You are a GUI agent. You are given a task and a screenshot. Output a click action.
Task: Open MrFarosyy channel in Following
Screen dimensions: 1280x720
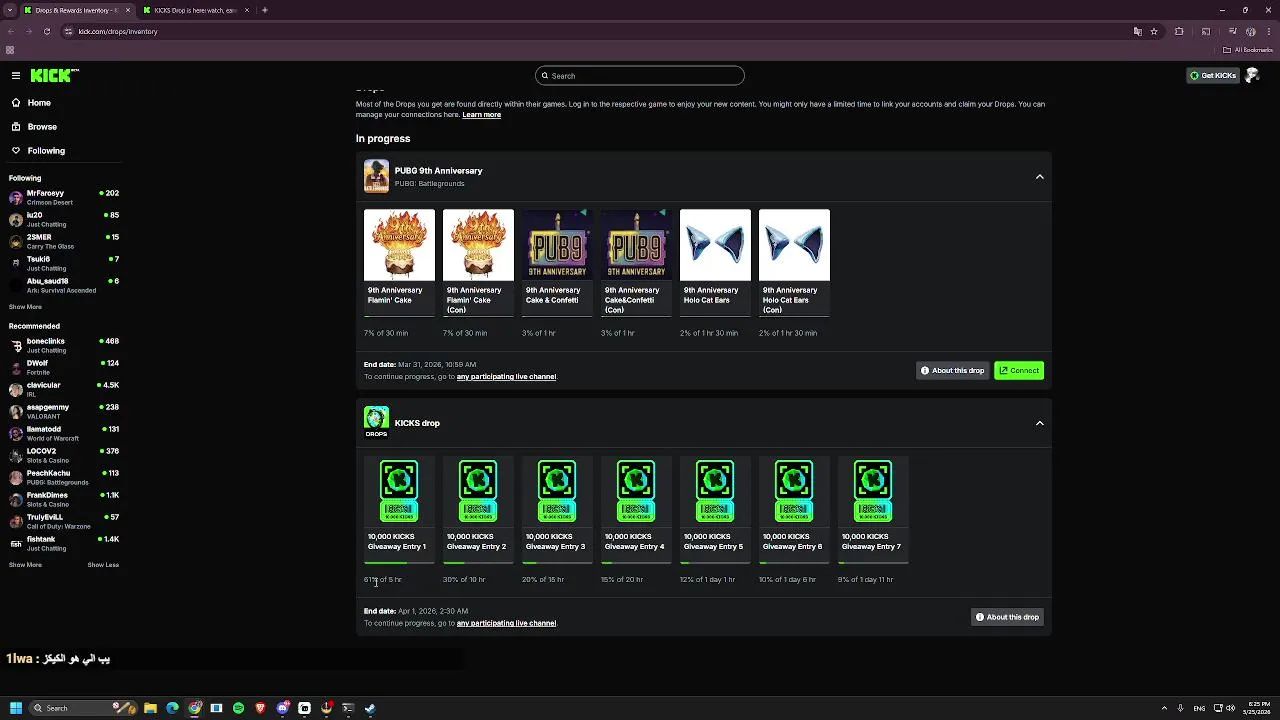(63, 197)
